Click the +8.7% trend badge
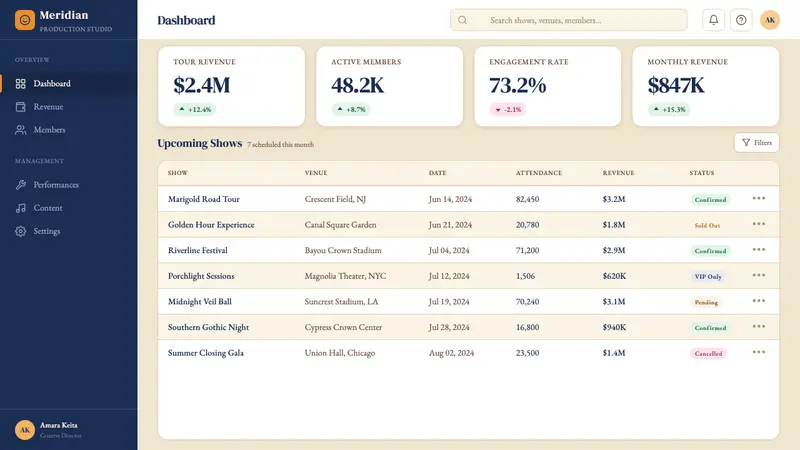Screen dimensions: 800x450 (x=352, y=110)
